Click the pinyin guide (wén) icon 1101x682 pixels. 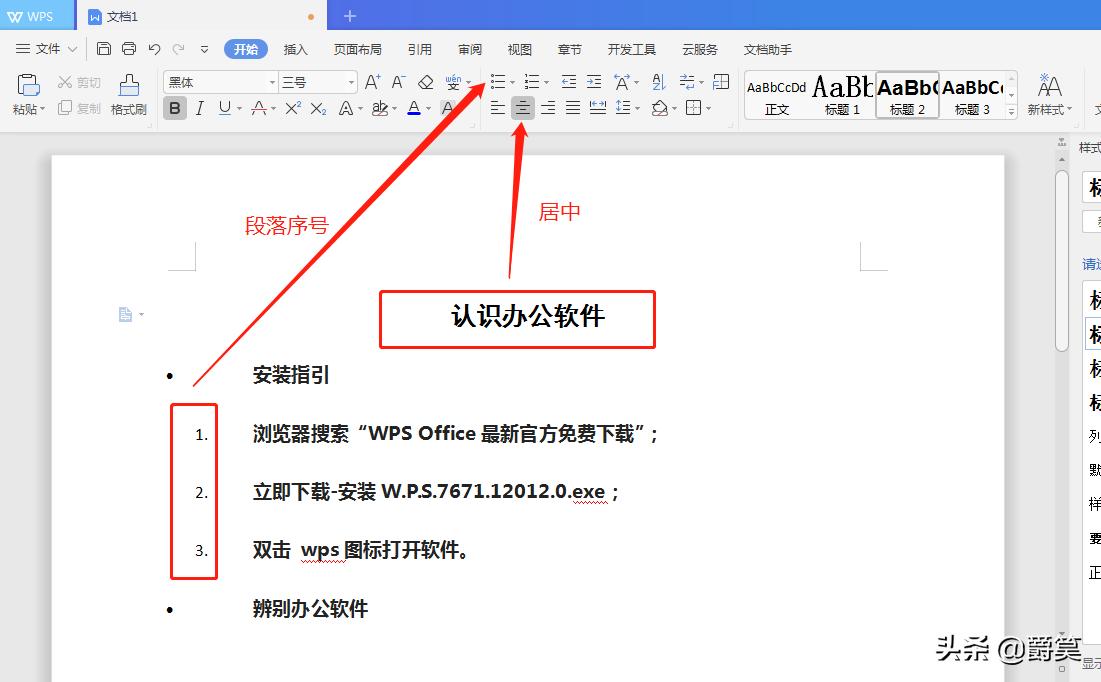[456, 79]
